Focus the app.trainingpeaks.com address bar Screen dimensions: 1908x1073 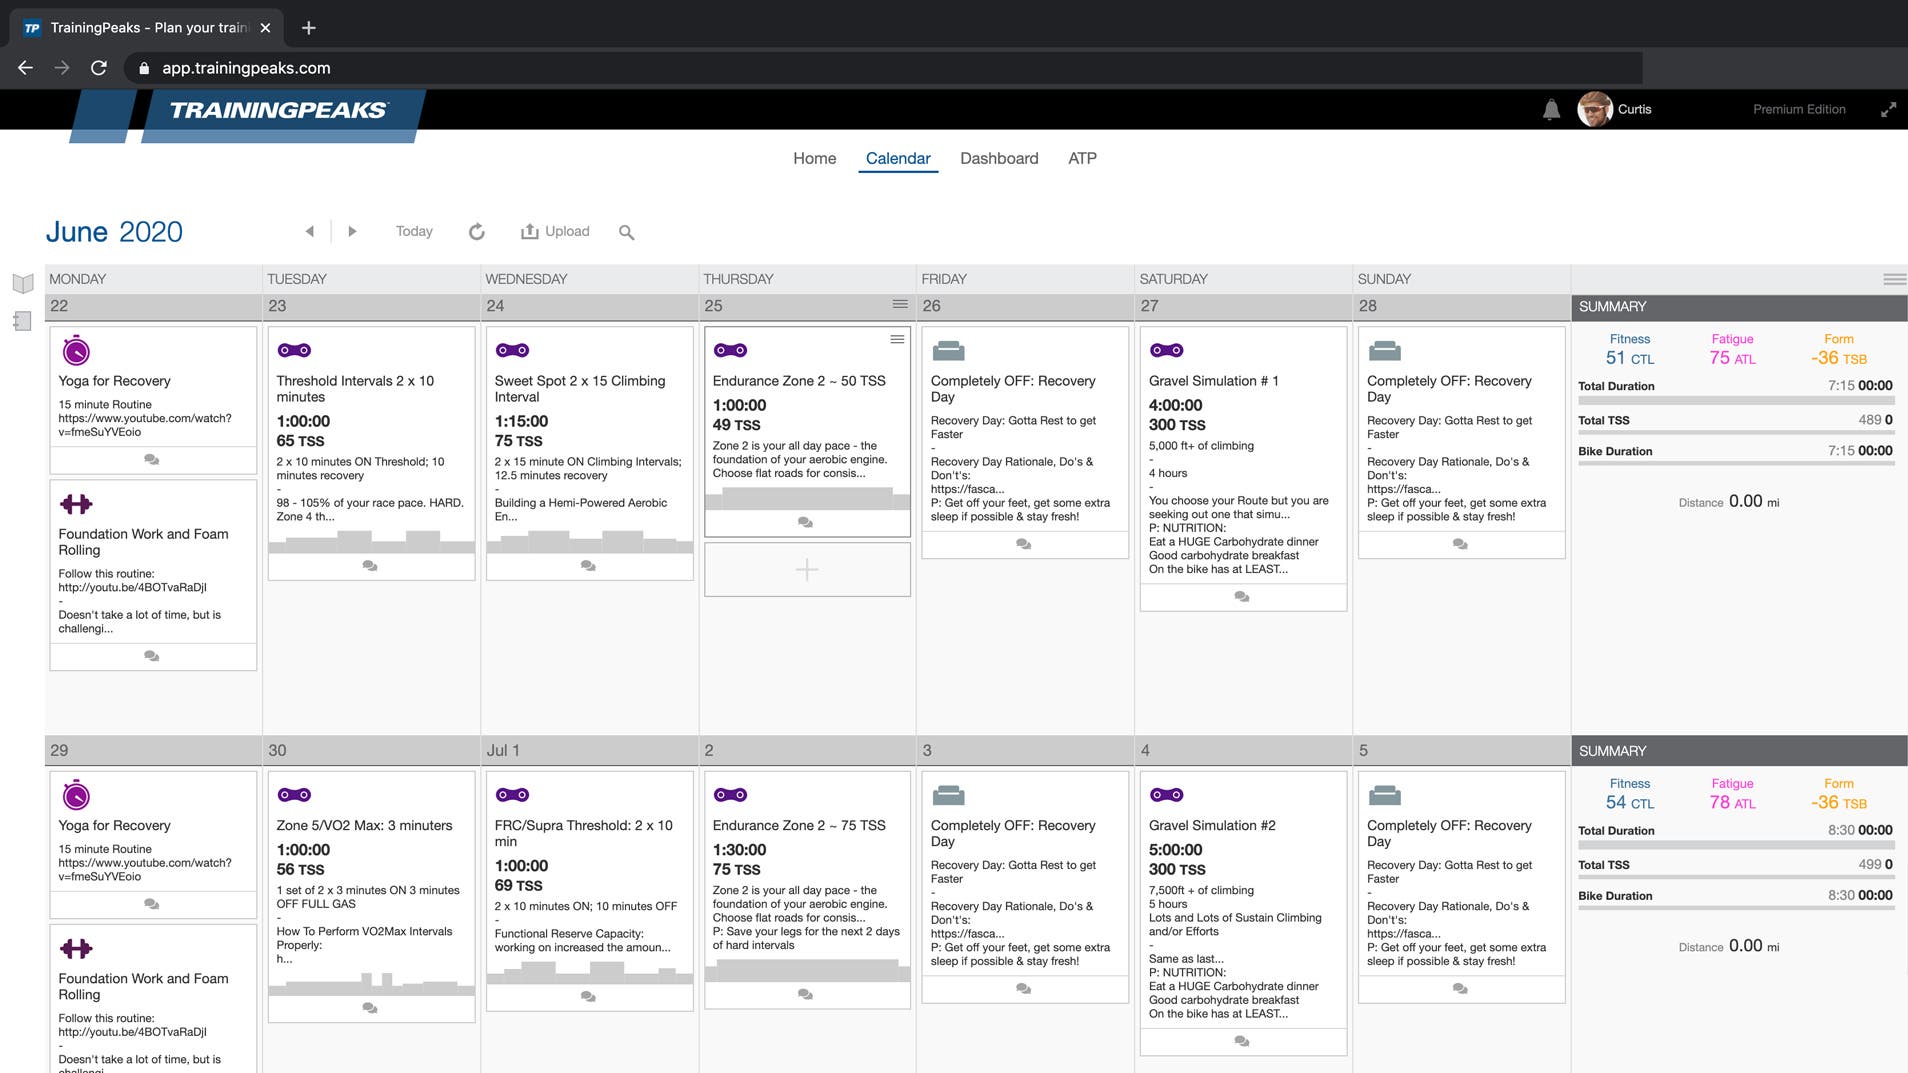coord(885,68)
